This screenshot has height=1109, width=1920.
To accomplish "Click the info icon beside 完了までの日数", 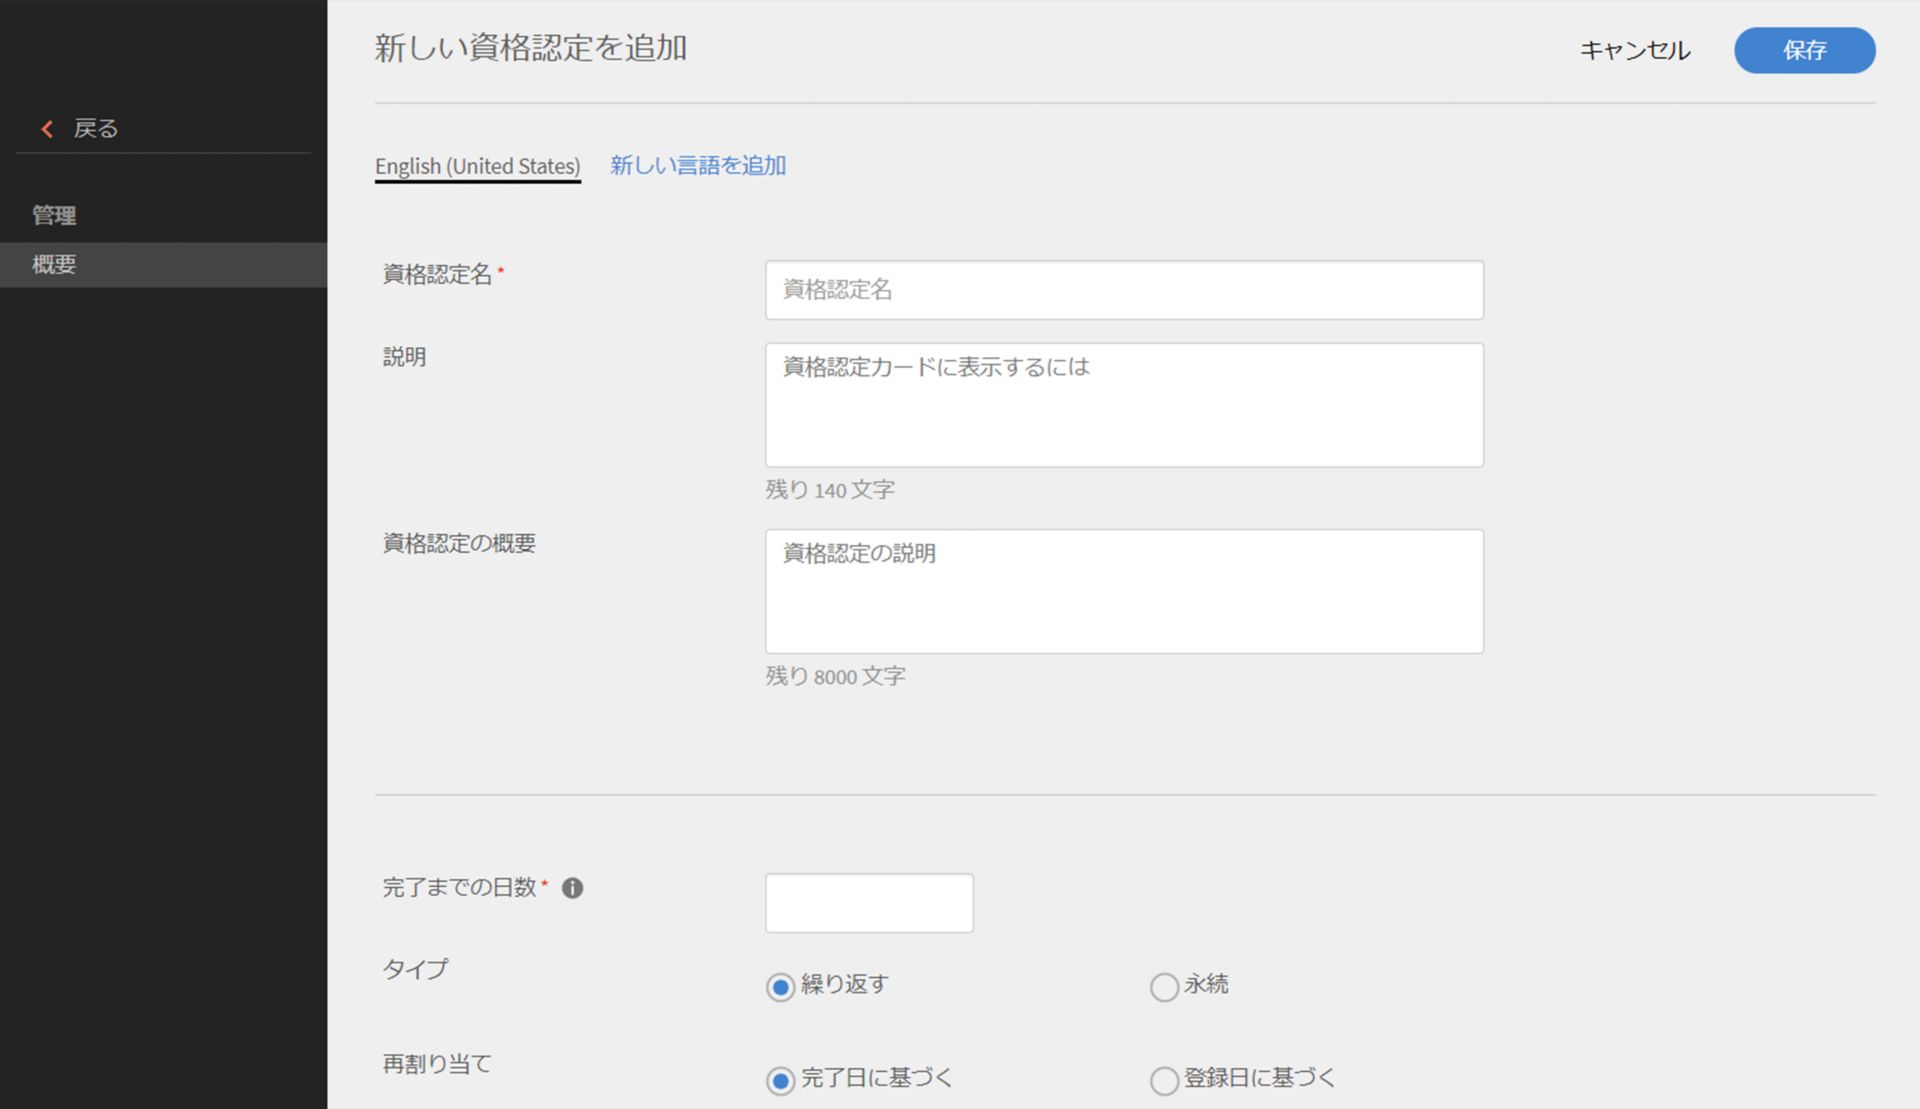I will coord(572,888).
